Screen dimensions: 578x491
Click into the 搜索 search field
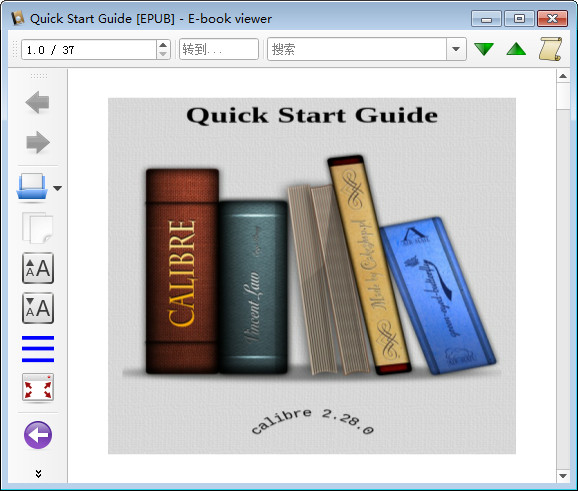(x=357, y=49)
